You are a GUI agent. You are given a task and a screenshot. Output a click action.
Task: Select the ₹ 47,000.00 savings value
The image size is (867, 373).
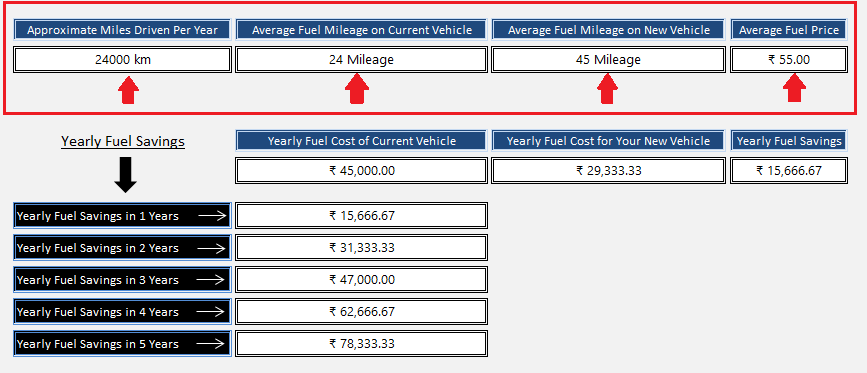(x=361, y=280)
